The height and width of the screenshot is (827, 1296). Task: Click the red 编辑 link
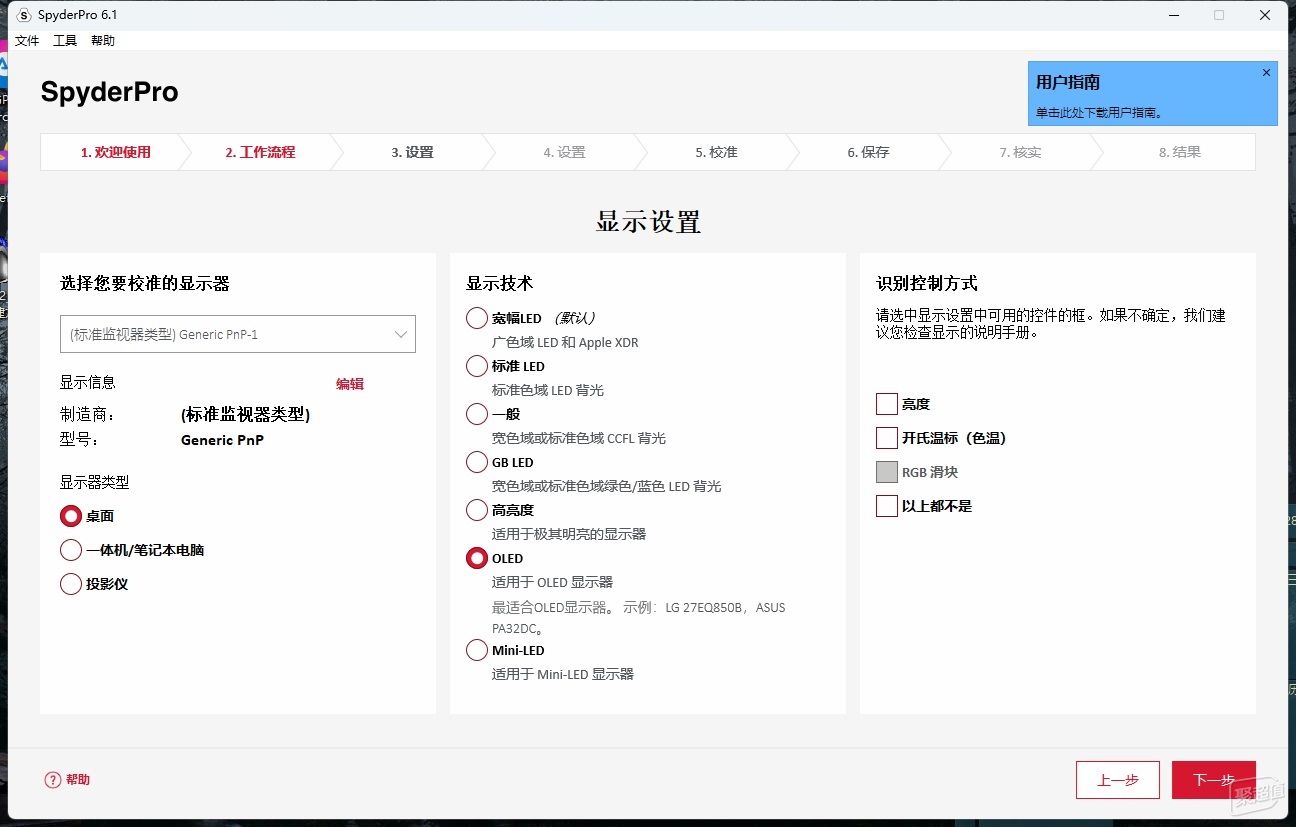pyautogui.click(x=350, y=384)
